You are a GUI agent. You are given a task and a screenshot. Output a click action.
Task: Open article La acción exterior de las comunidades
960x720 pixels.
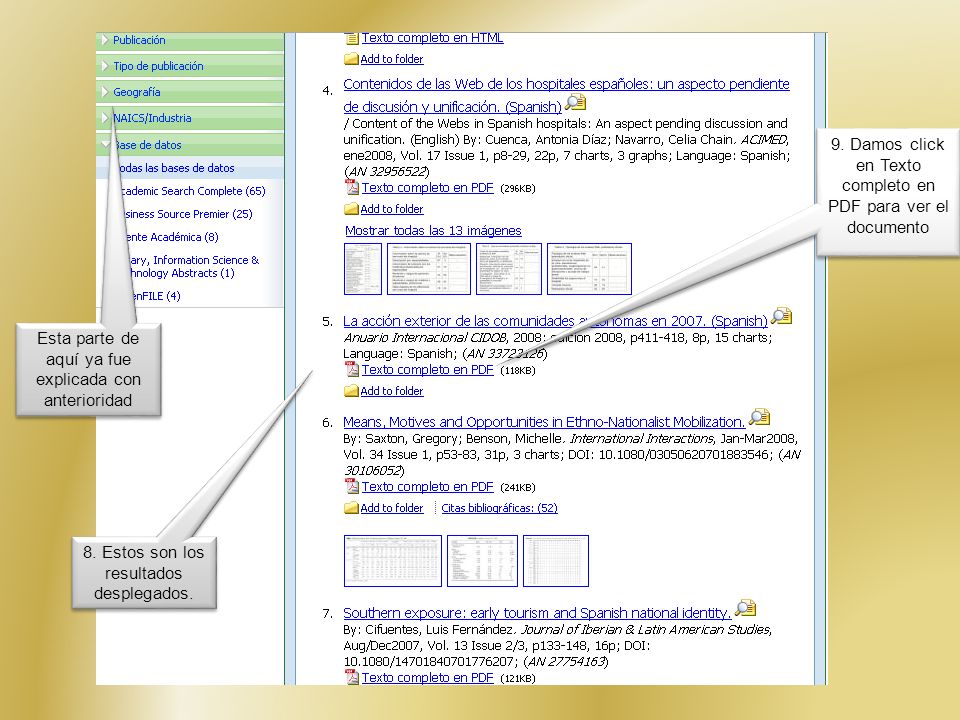click(555, 321)
